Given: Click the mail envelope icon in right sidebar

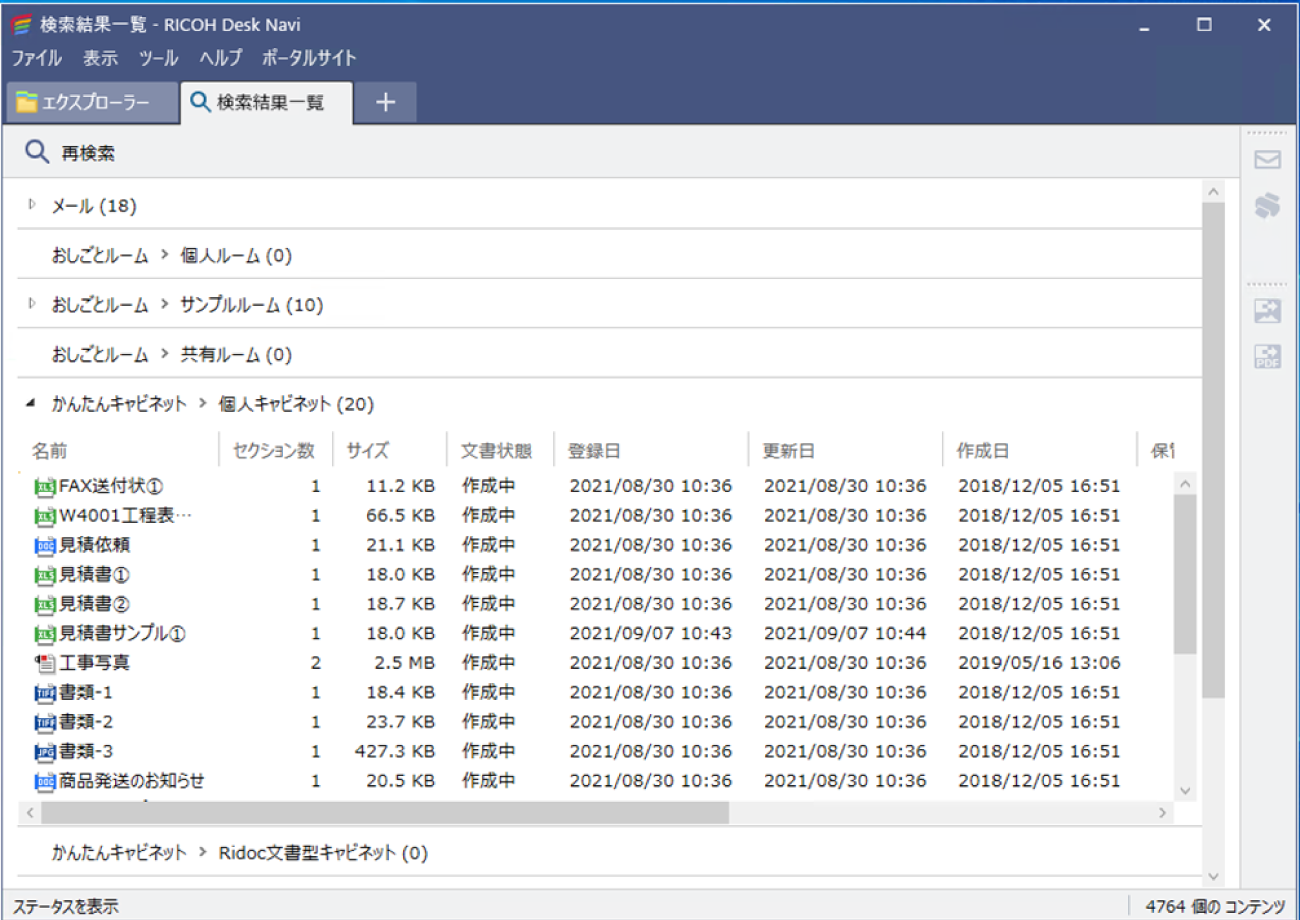Looking at the screenshot, I should (x=1268, y=160).
